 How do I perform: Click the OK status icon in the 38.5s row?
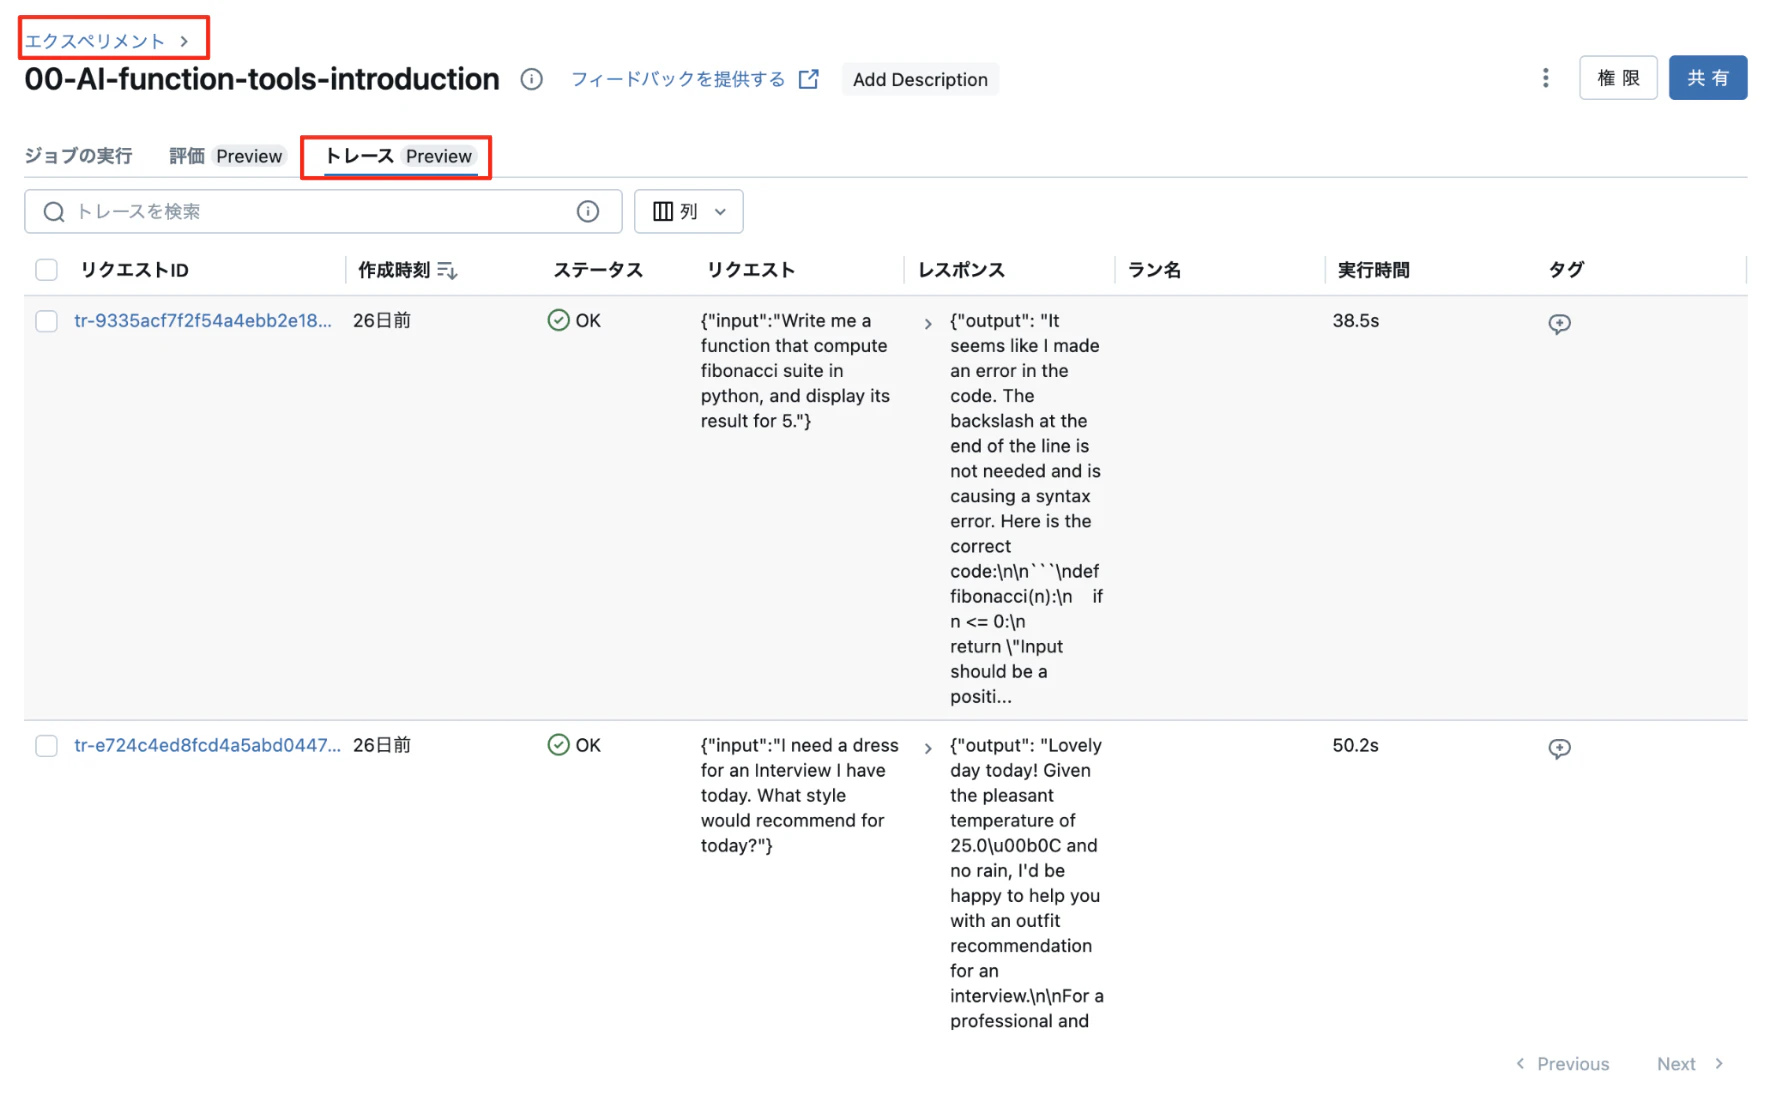click(x=558, y=320)
